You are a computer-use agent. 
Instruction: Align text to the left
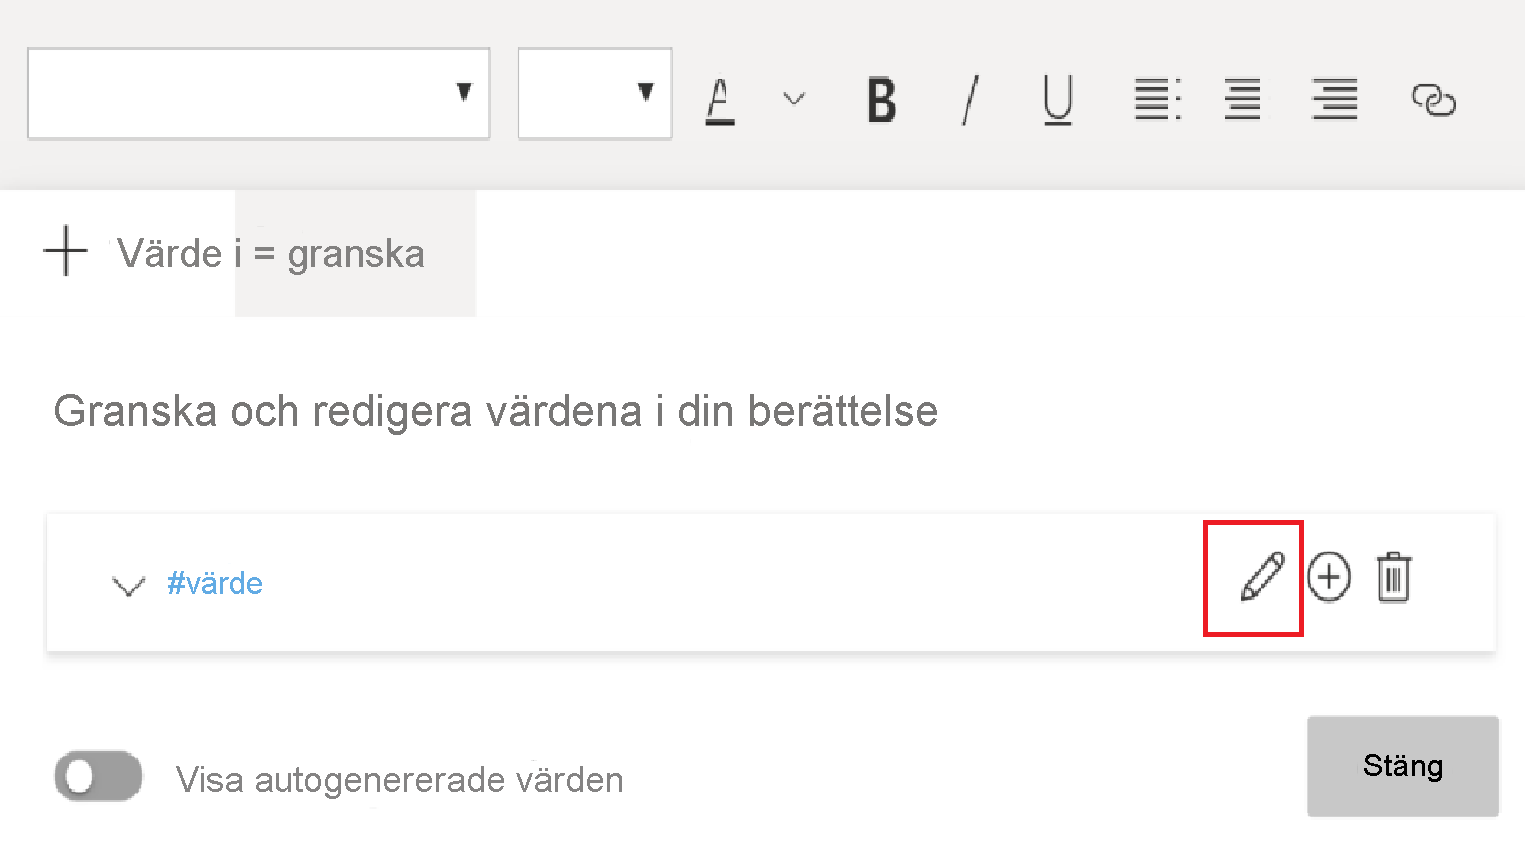point(1158,99)
